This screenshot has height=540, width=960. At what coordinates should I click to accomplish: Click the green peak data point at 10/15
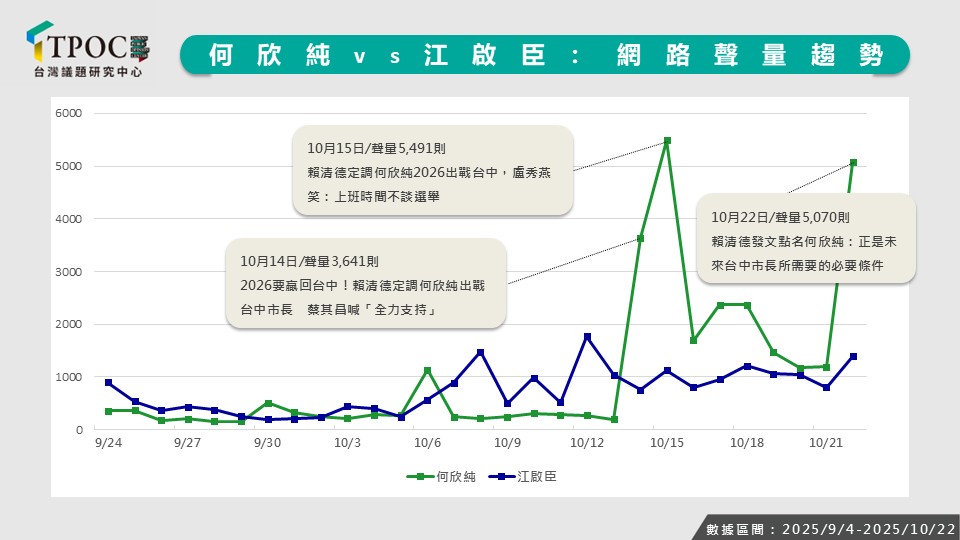(667, 141)
